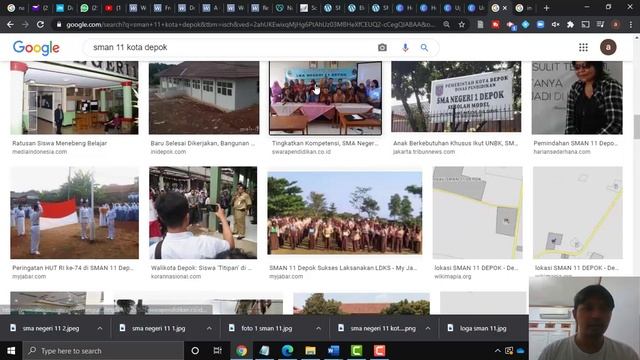Switch to the WhatsApp browser tab
Screen dimensions: 640x360
click(x=89, y=8)
